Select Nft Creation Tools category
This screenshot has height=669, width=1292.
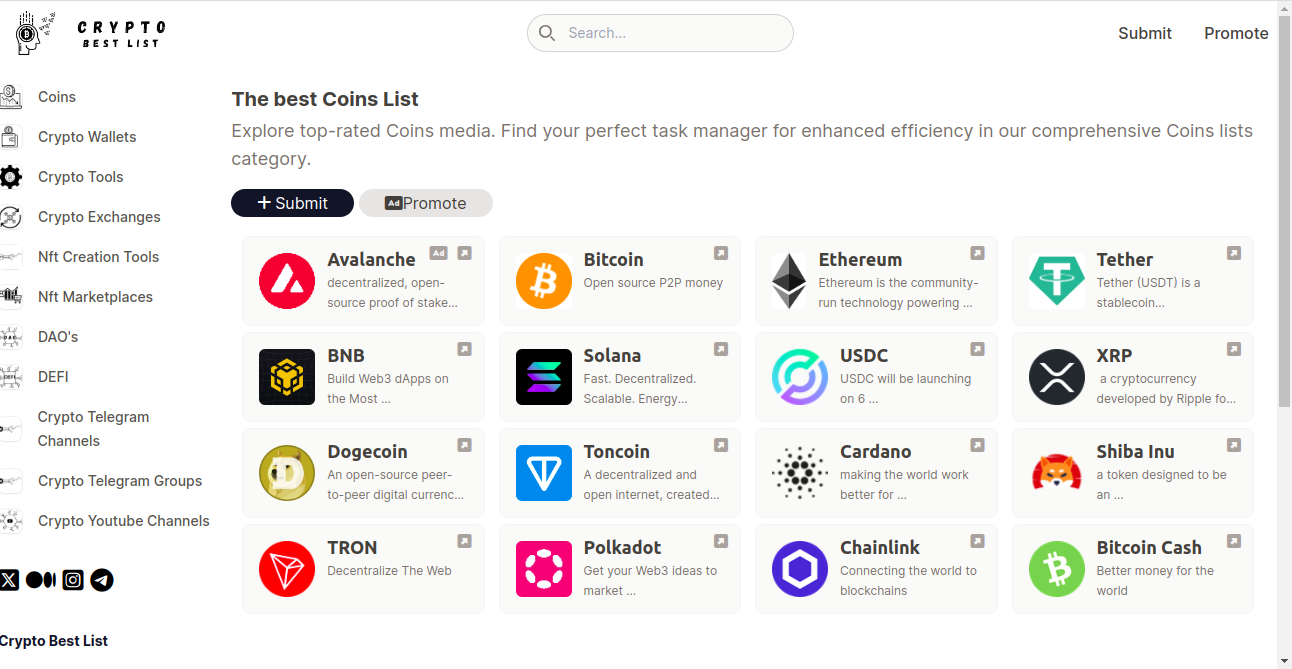click(98, 257)
